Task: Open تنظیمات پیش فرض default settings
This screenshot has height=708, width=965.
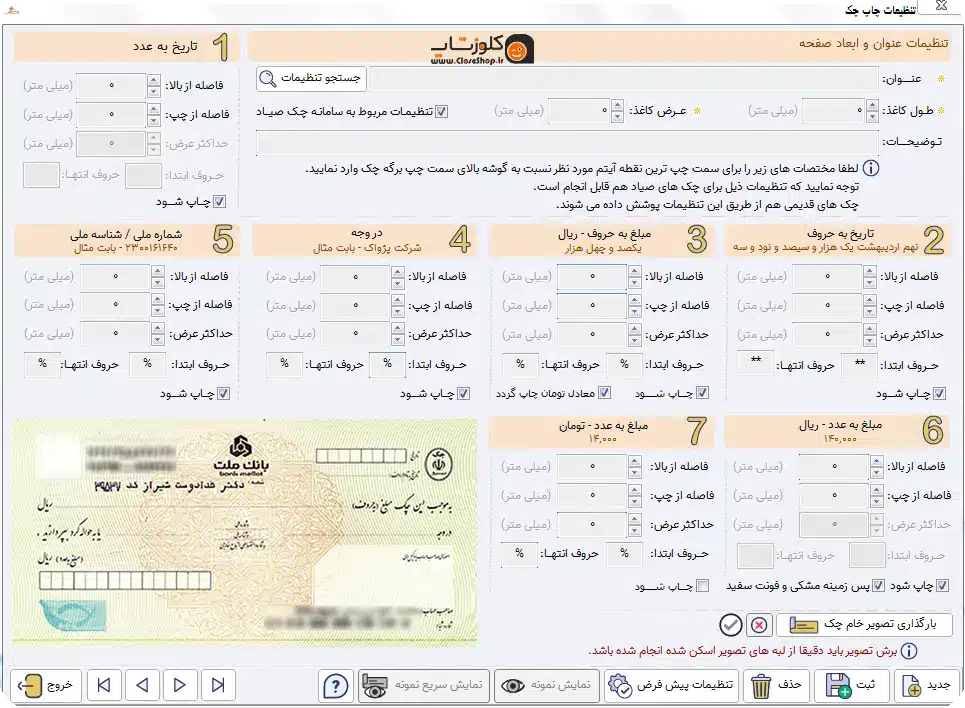Action: click(x=671, y=685)
